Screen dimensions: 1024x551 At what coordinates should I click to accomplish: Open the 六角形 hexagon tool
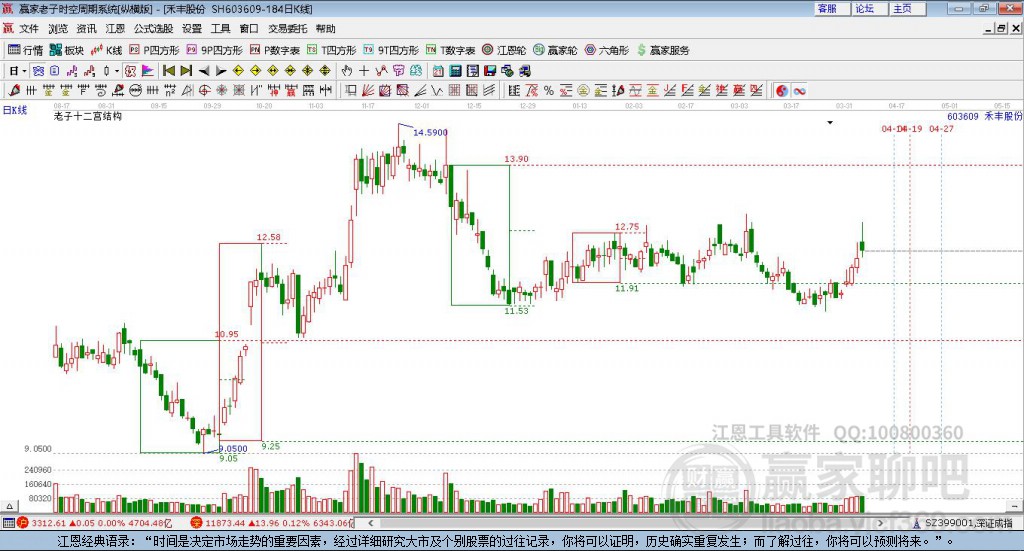coord(607,50)
